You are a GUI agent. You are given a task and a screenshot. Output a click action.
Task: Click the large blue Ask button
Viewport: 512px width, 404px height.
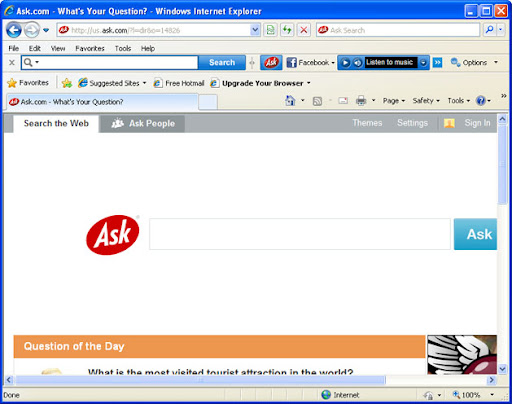pyautogui.click(x=475, y=234)
